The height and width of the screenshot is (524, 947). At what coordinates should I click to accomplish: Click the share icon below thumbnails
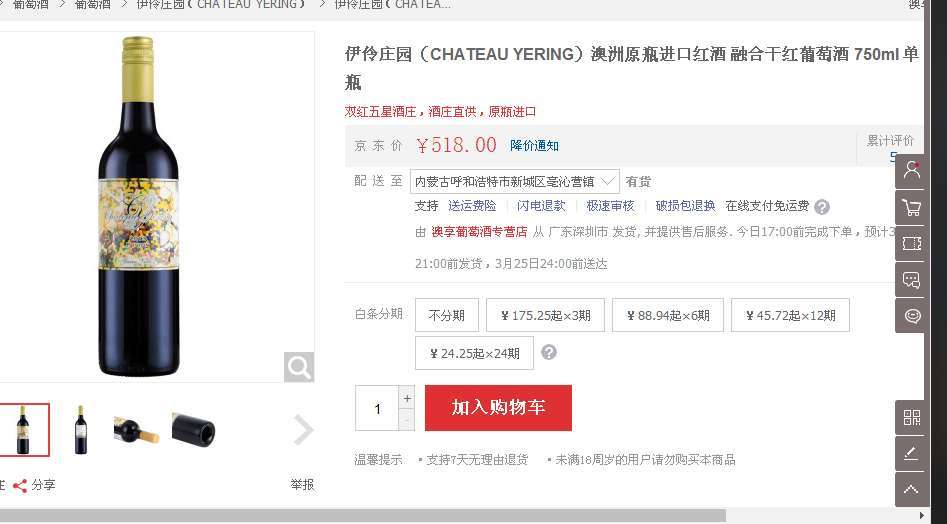(x=20, y=485)
